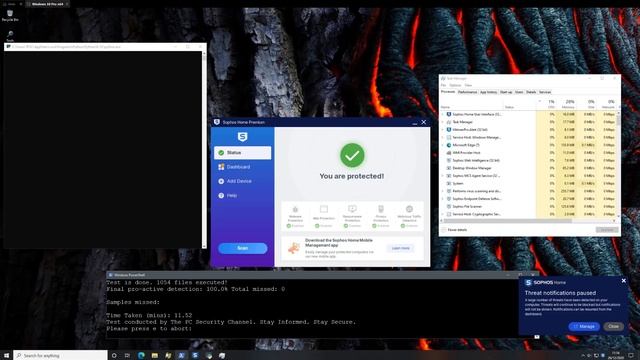This screenshot has width=640, height=360.
Task: Switch to Services tab in Task Manager
Action: [545, 92]
